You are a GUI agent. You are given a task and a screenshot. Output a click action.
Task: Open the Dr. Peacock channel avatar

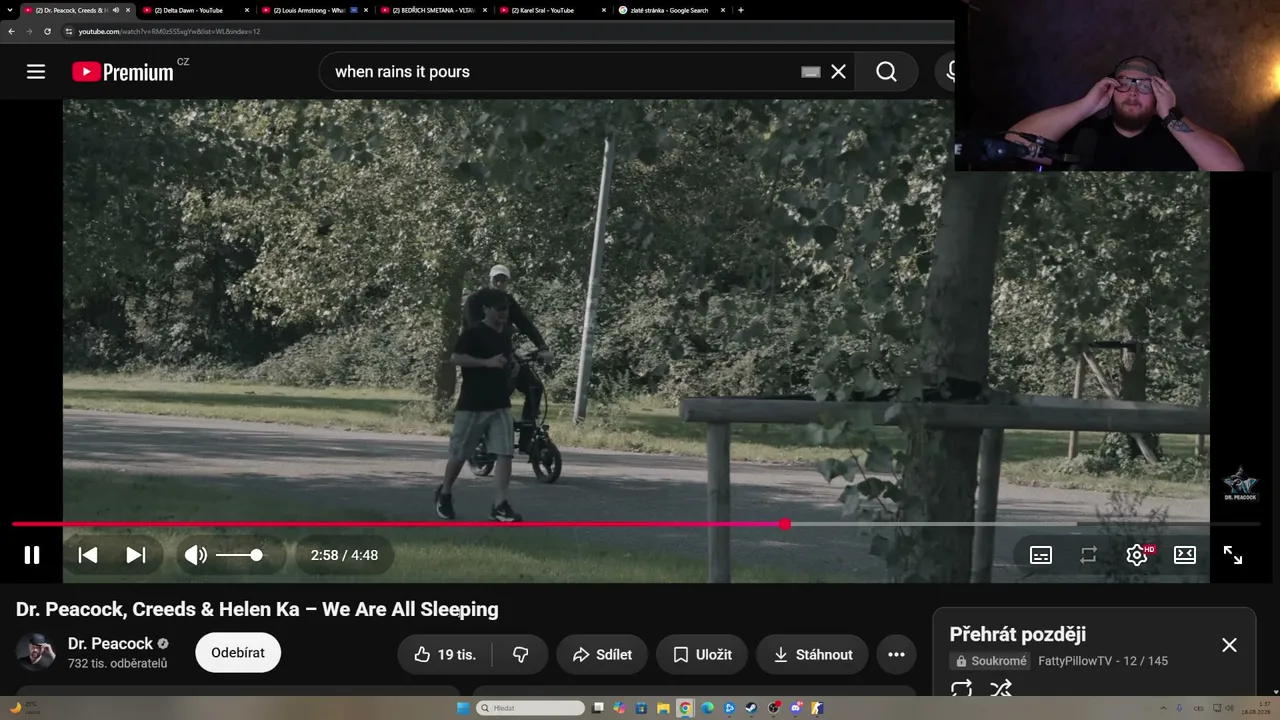(x=36, y=652)
